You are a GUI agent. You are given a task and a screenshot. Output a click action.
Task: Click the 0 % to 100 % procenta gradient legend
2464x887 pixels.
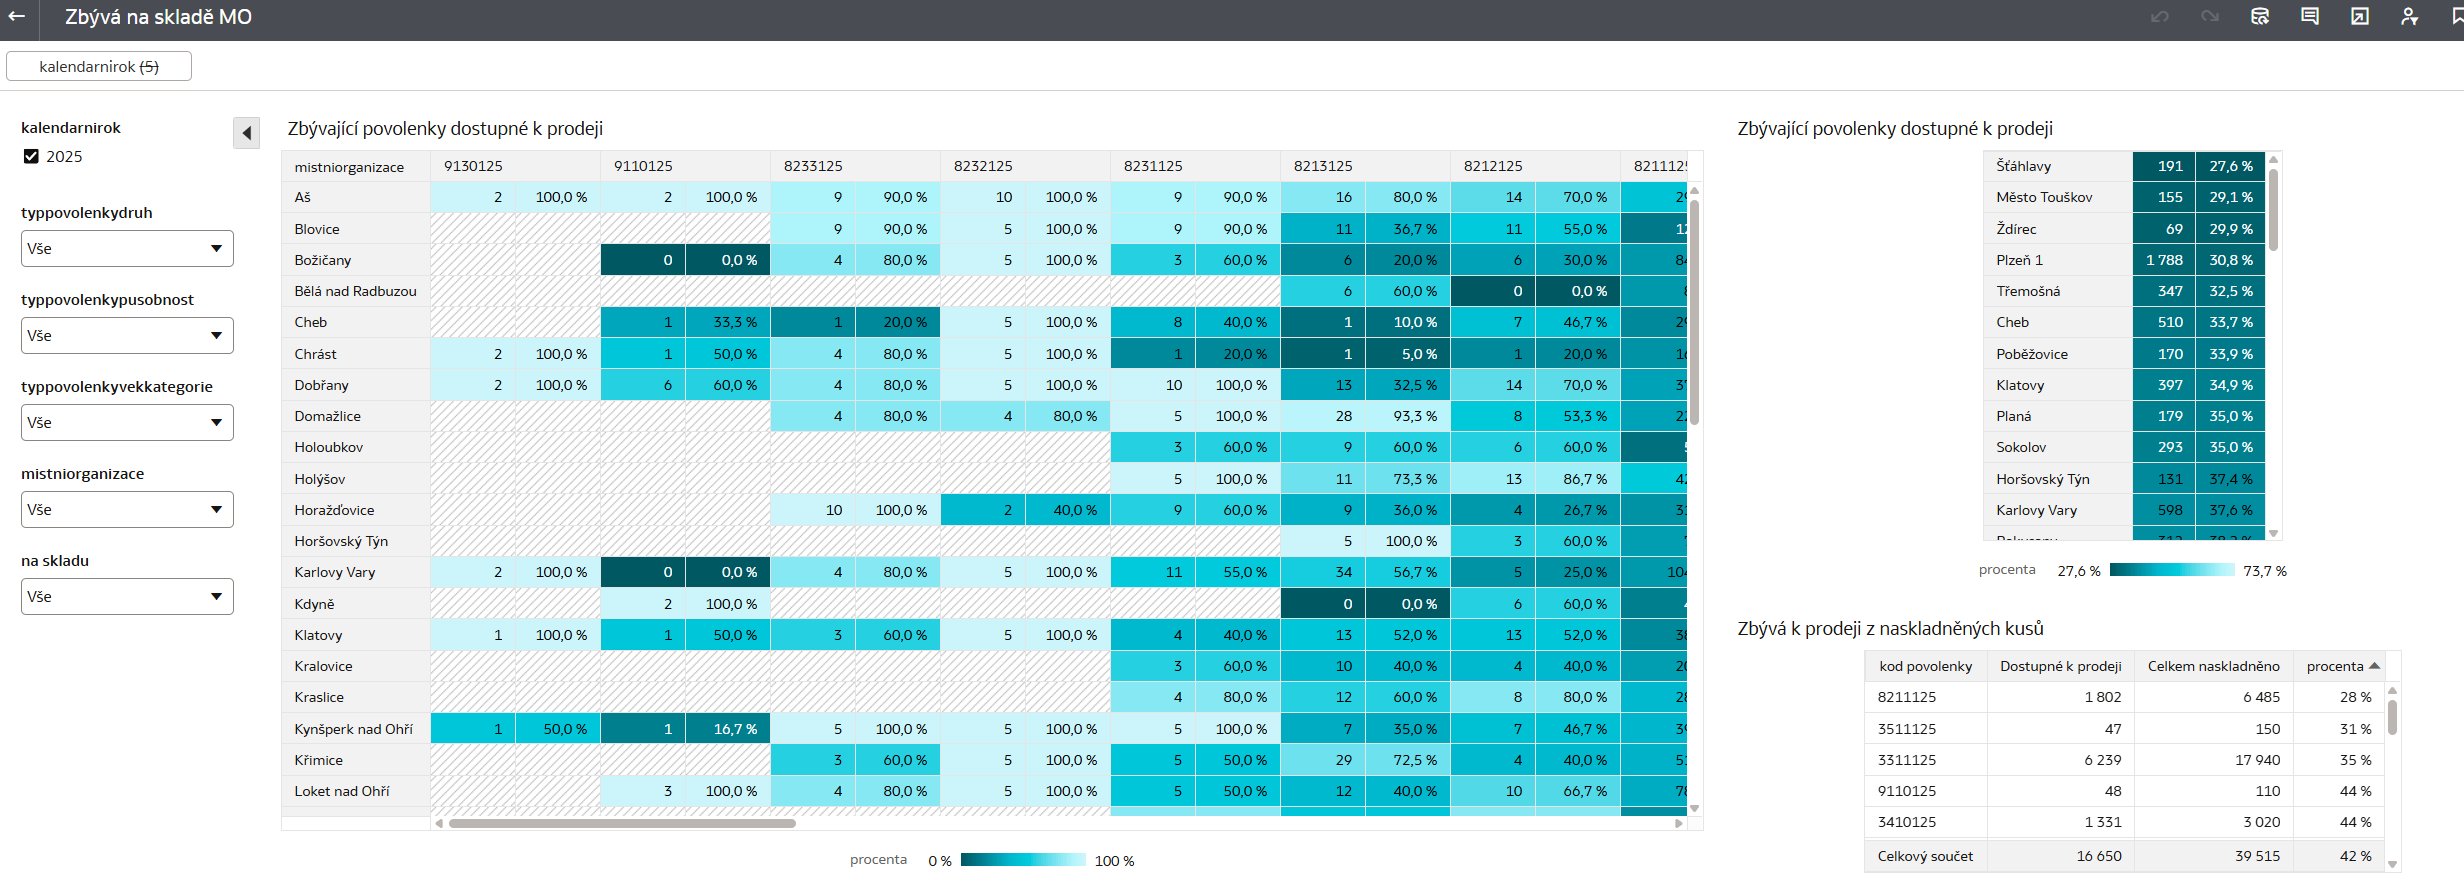(x=1023, y=860)
